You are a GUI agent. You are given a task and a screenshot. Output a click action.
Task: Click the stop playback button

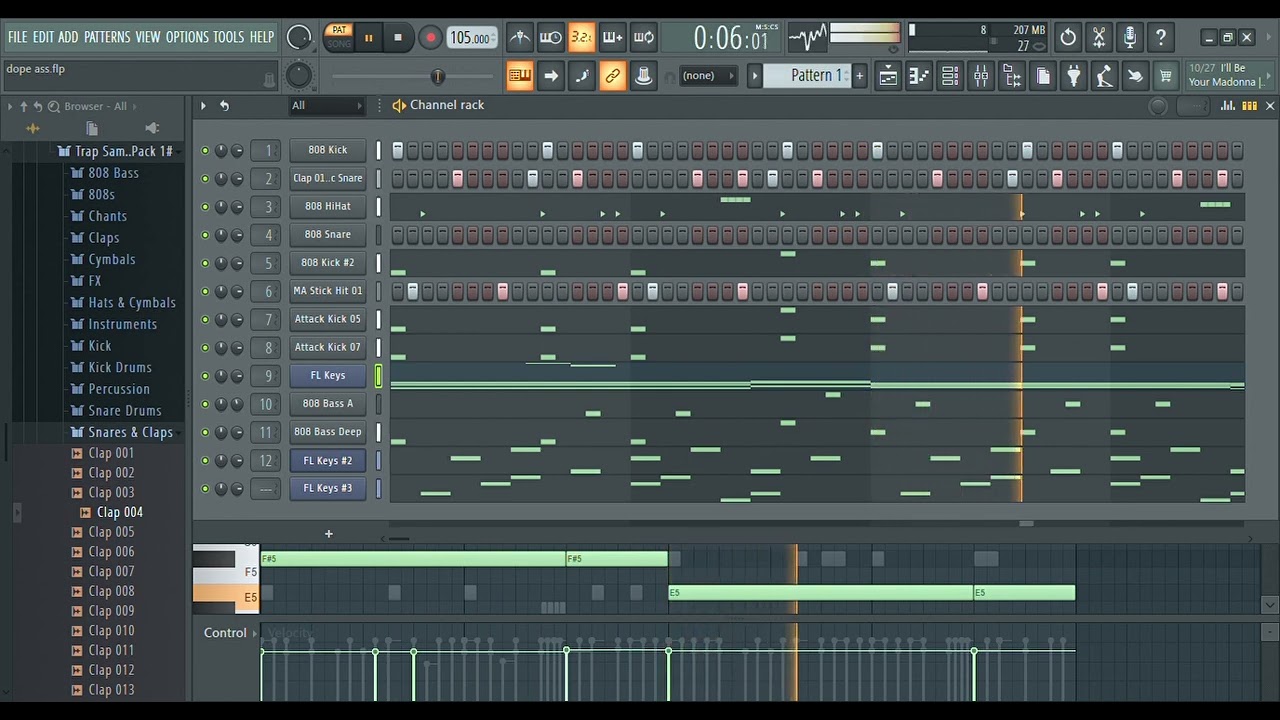[398, 38]
